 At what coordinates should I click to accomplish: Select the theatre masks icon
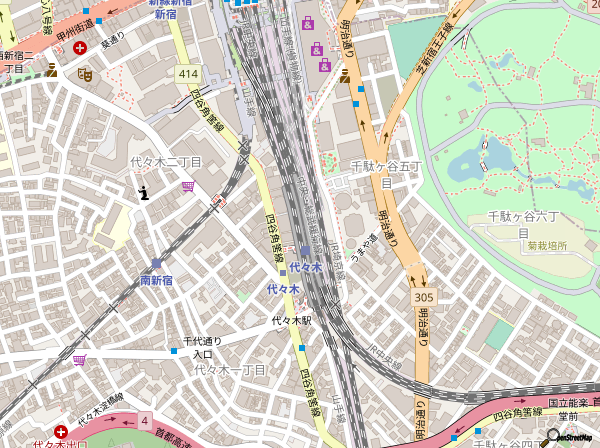[85, 74]
